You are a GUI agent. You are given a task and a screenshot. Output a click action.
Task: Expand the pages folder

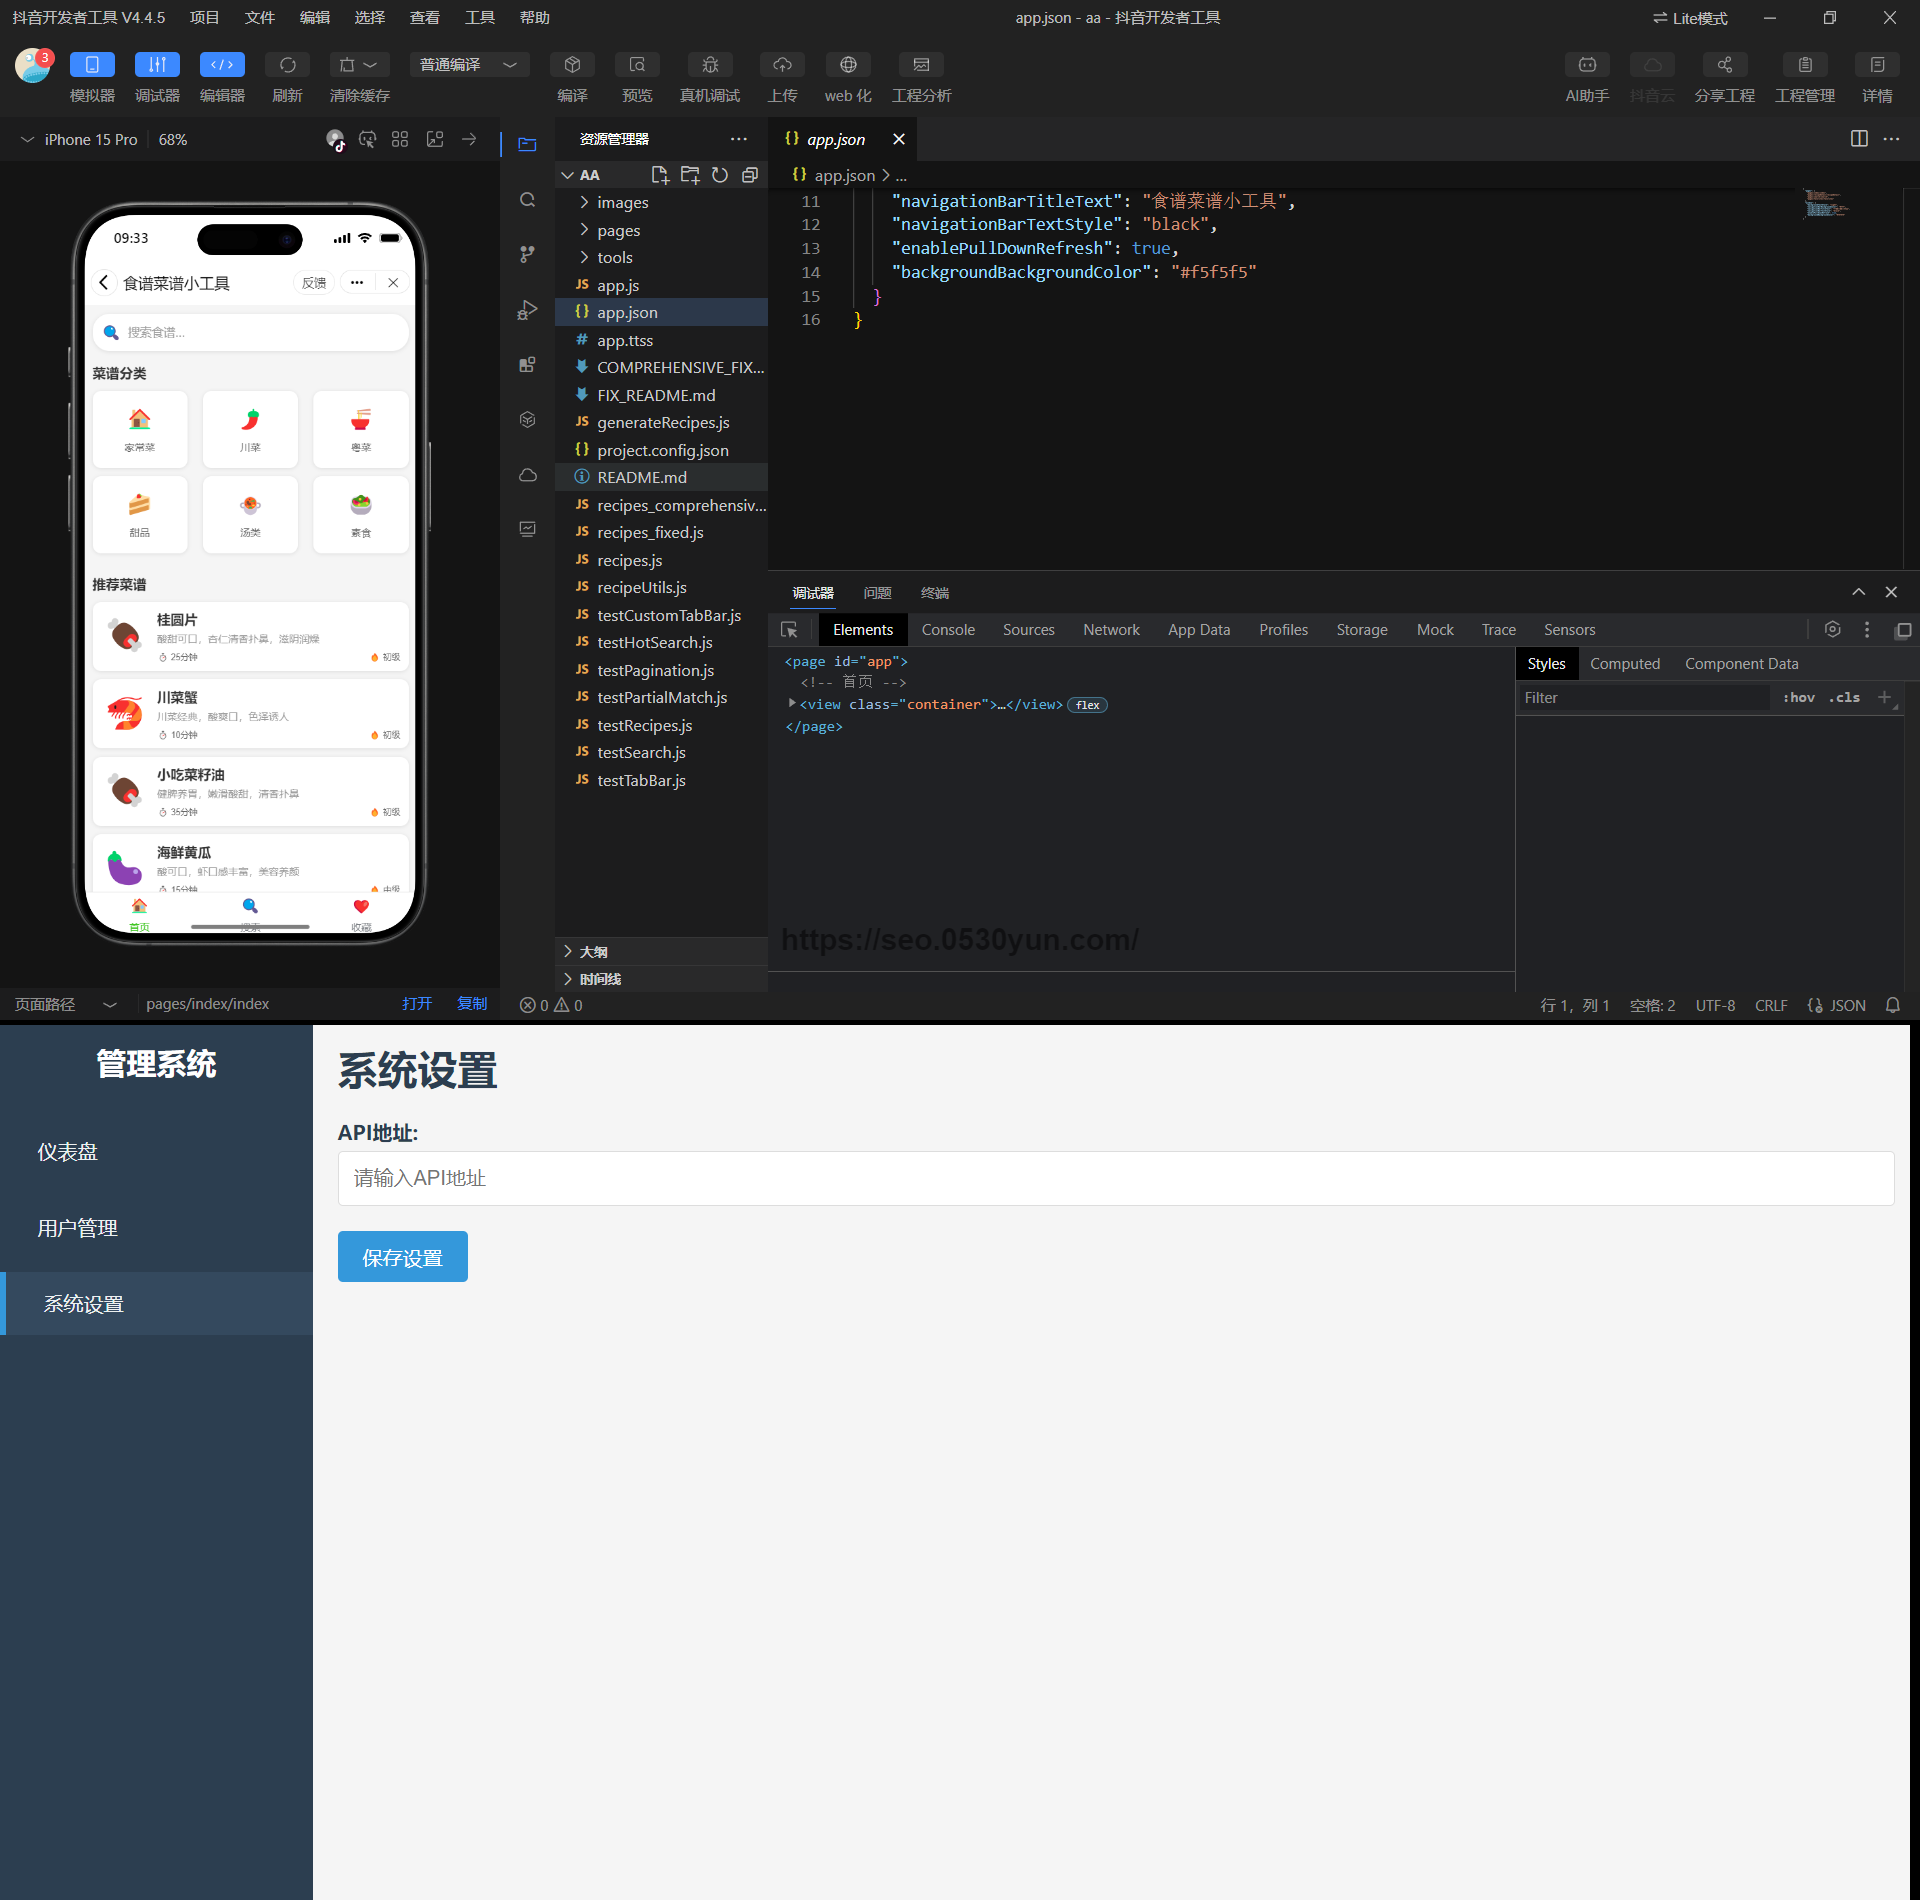618,230
